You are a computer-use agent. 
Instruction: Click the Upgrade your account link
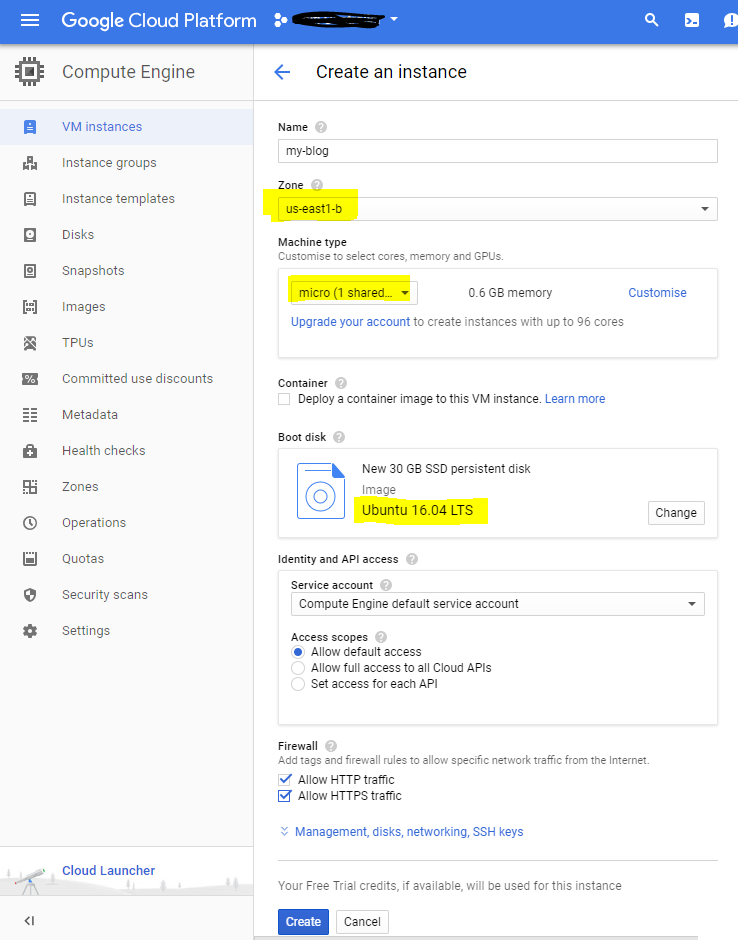click(x=350, y=322)
